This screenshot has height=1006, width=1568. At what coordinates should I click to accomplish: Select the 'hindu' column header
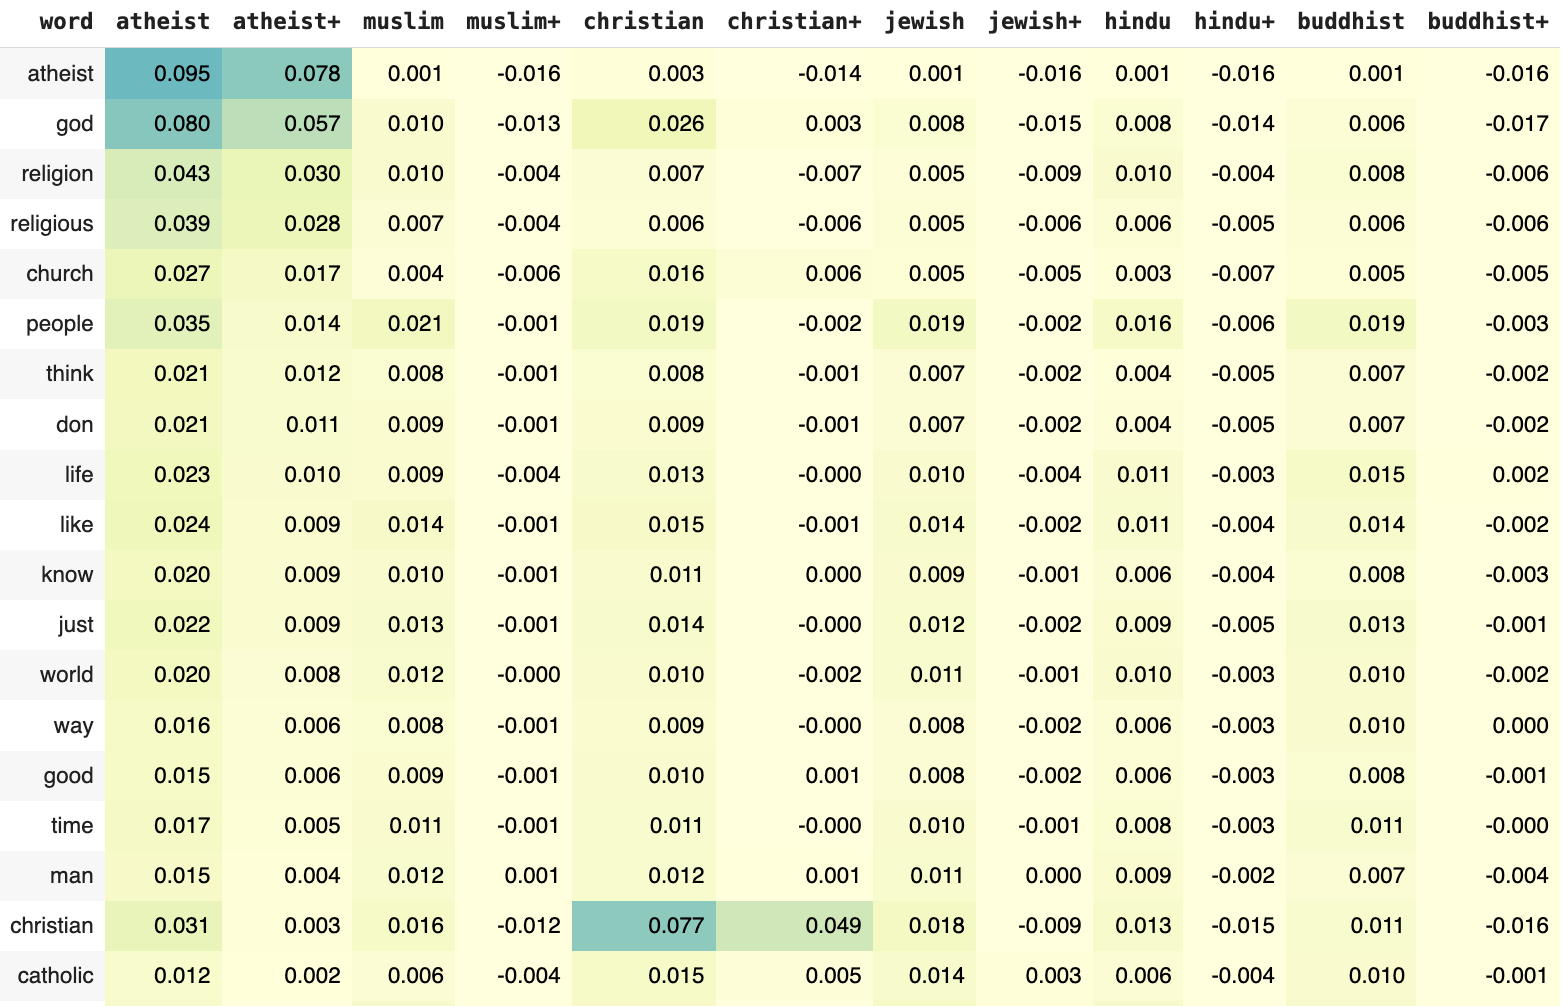1138,22
